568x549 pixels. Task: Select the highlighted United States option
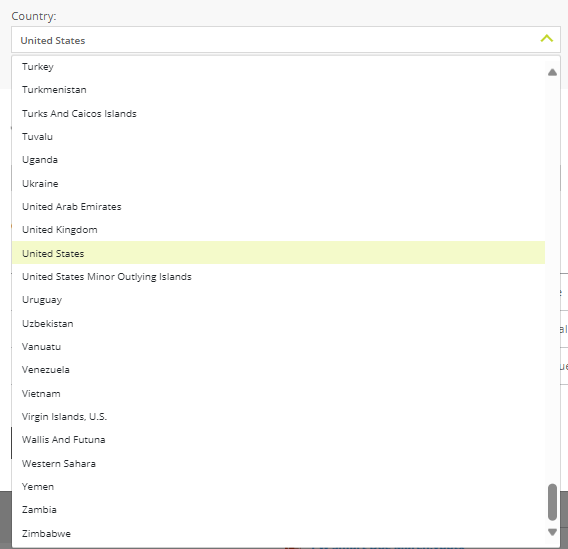pos(278,253)
